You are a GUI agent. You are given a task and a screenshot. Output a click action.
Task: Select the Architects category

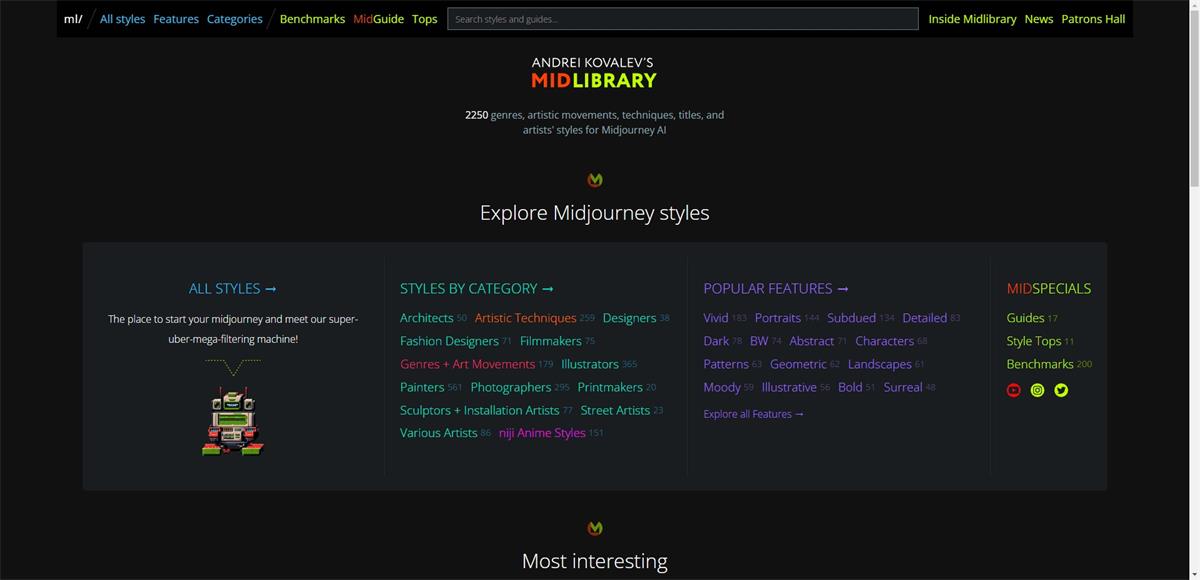426,318
